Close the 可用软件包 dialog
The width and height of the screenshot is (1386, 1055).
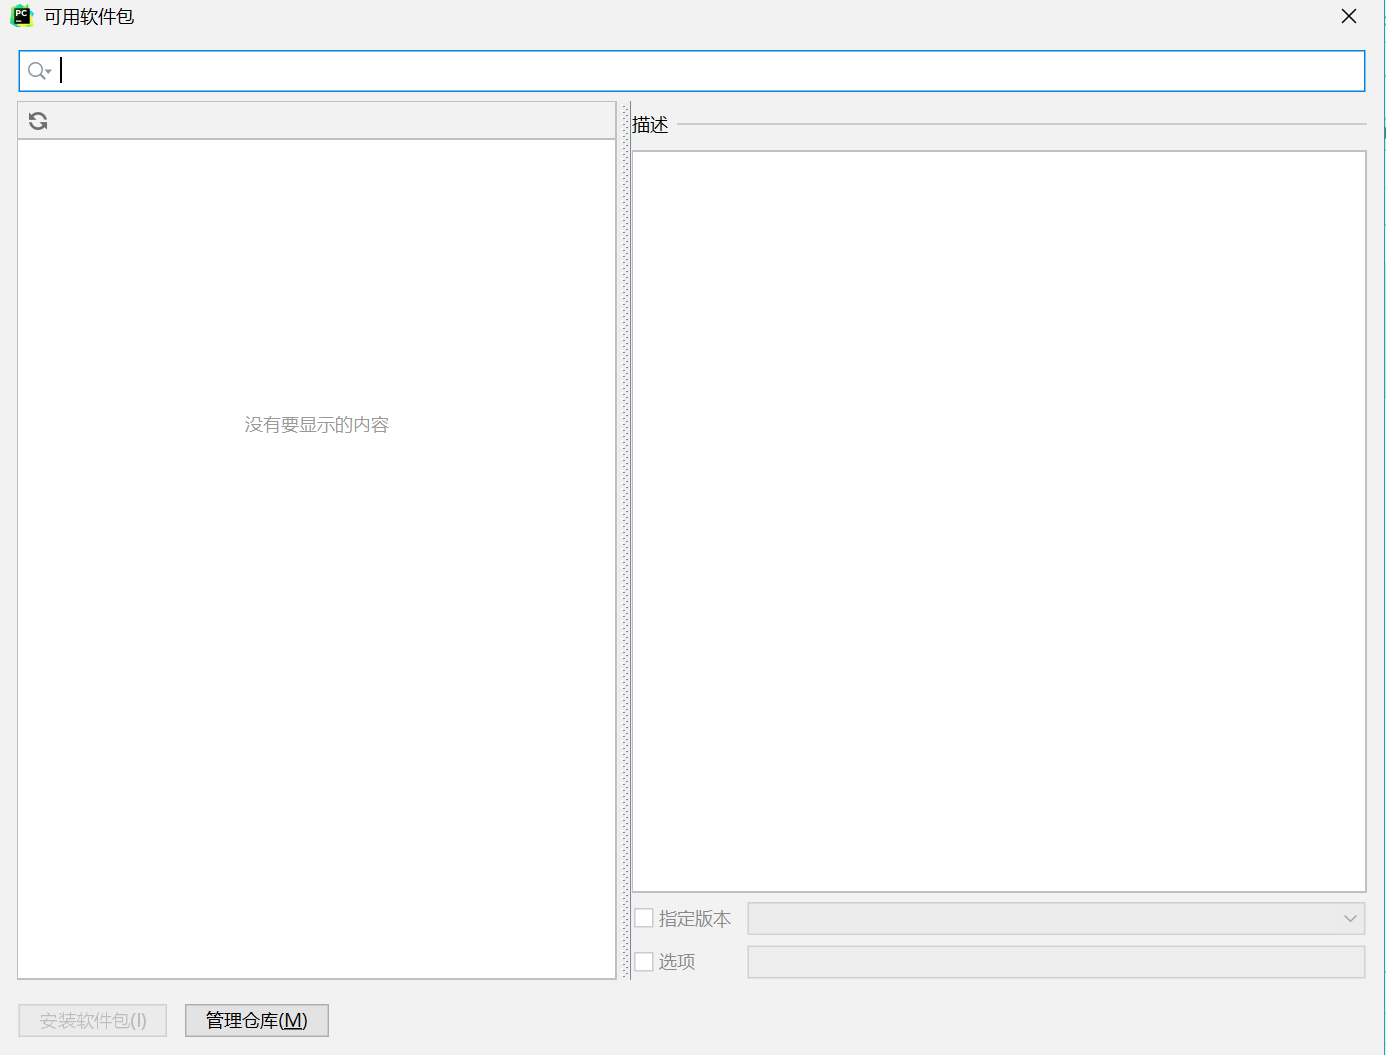coord(1349,16)
